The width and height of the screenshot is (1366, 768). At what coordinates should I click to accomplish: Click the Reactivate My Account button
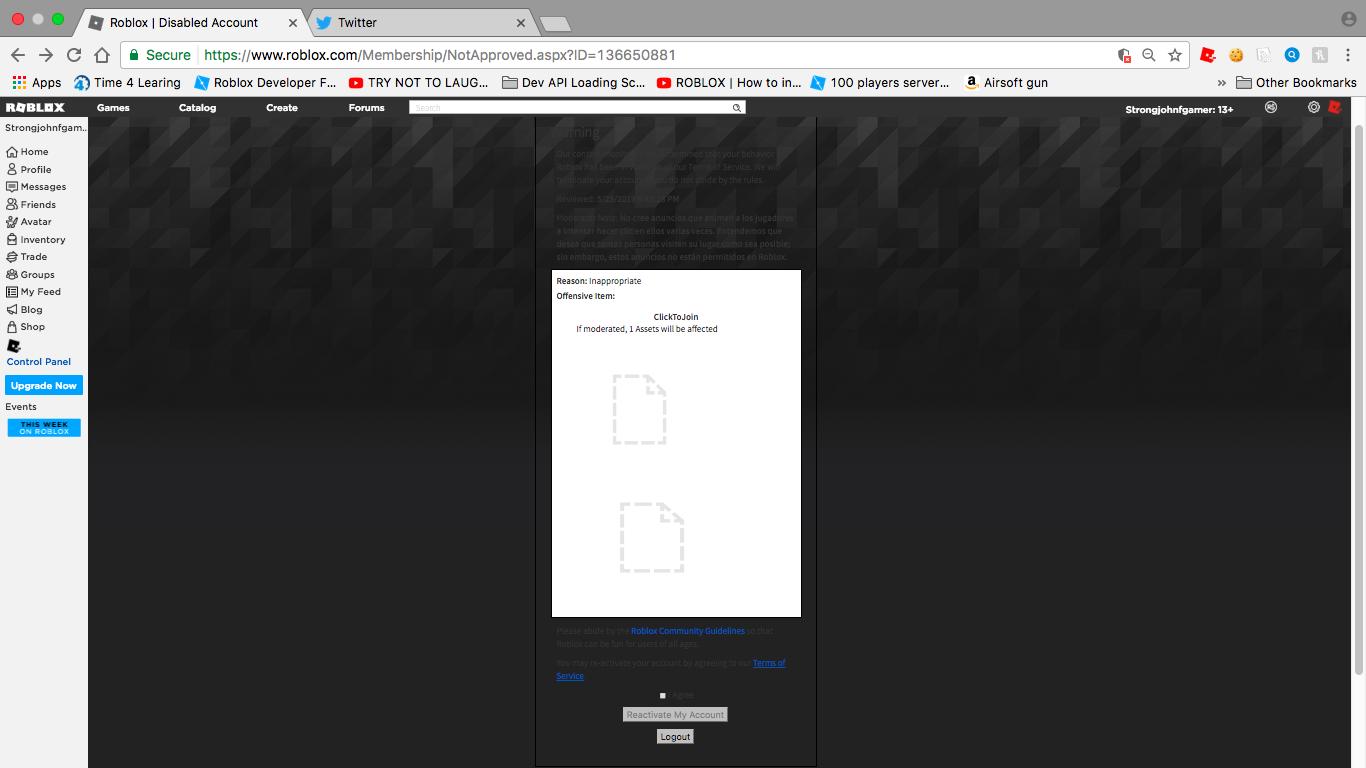pos(675,715)
